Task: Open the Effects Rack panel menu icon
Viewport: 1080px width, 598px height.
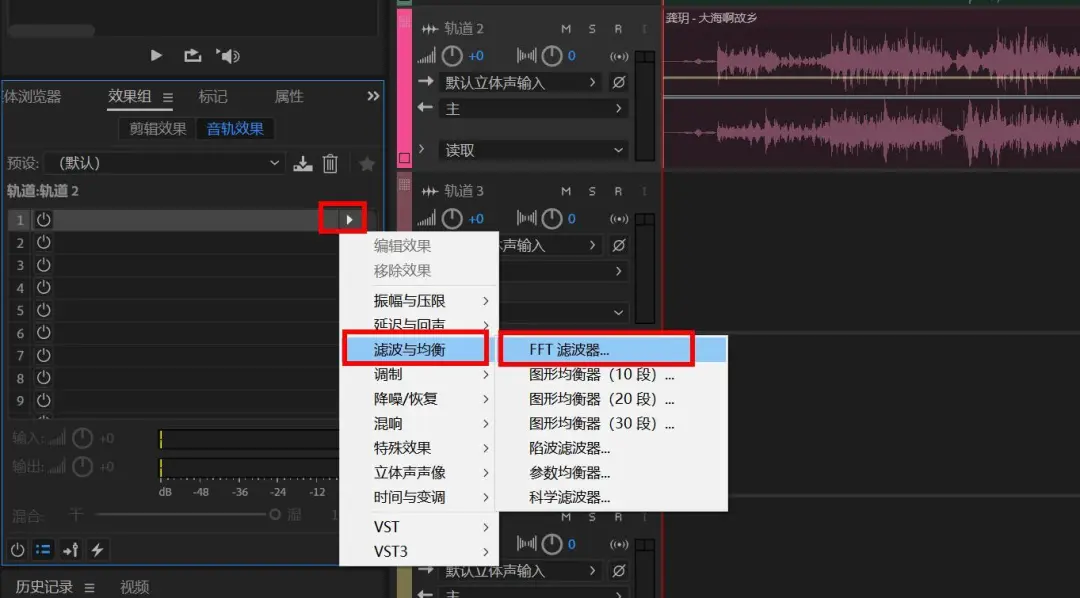Action: [168, 97]
